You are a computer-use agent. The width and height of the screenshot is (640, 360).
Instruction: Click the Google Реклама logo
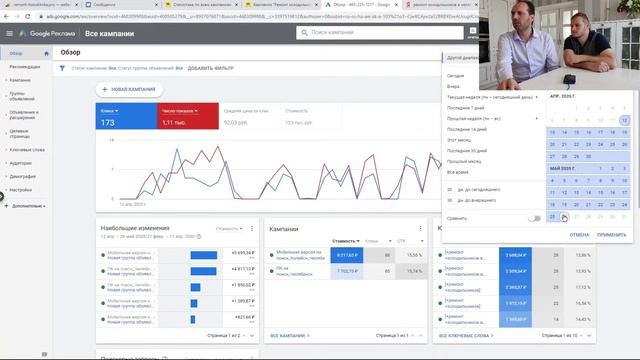(47, 33)
